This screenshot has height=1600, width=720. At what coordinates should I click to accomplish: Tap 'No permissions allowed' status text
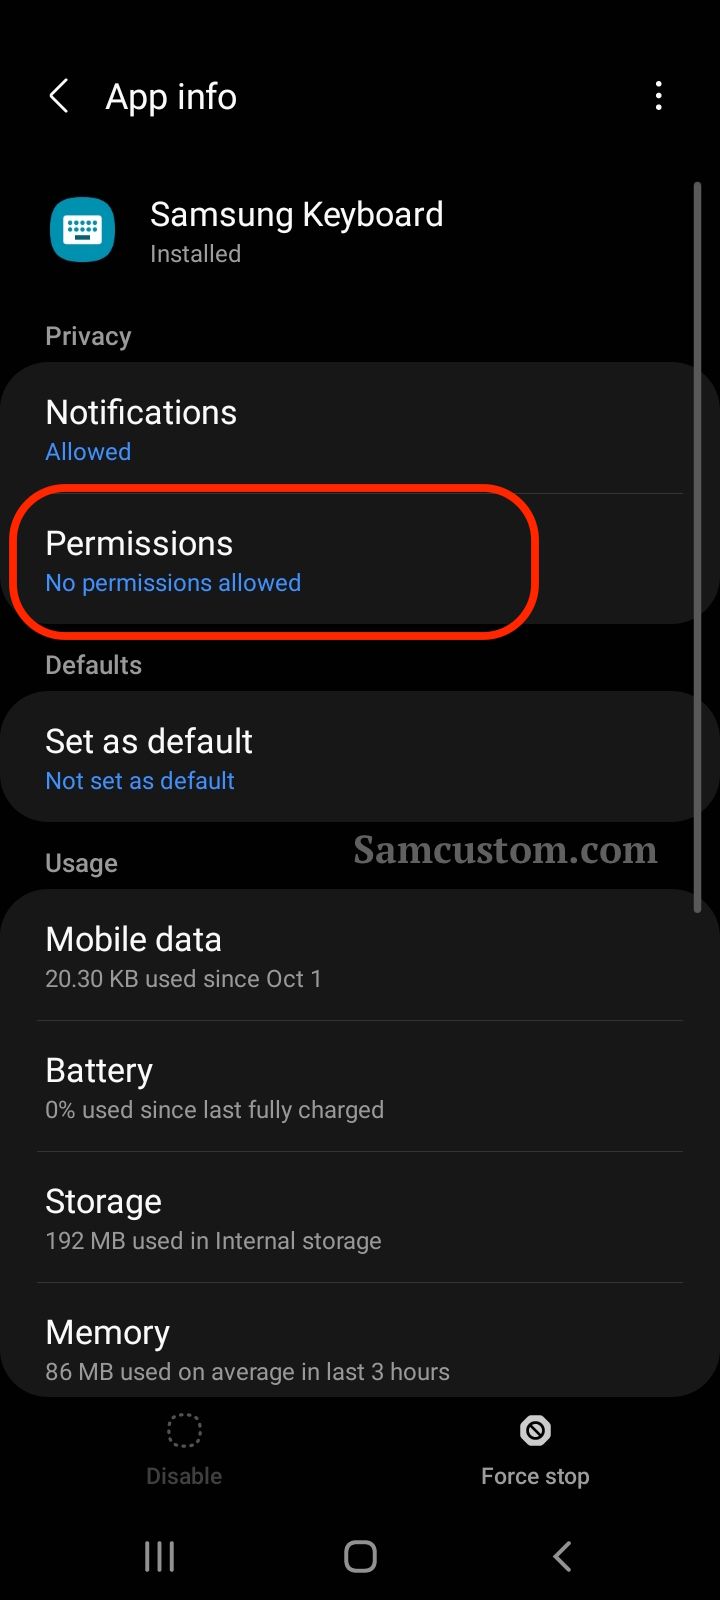[x=173, y=583]
